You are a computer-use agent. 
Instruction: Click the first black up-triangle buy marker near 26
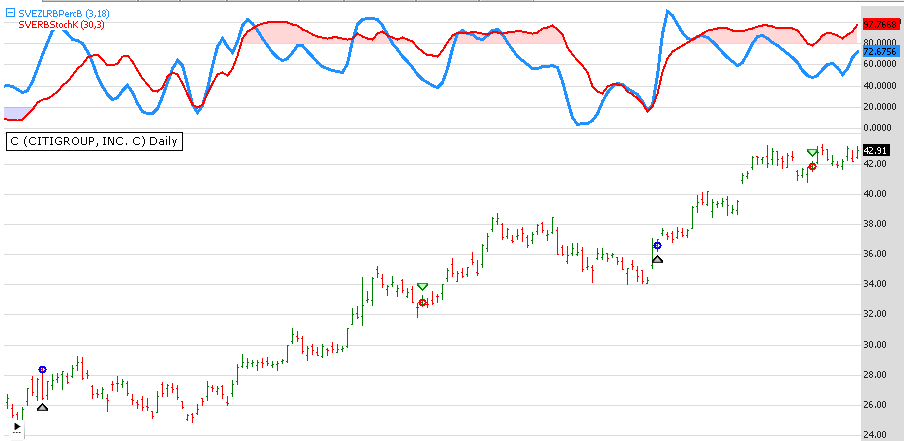42,406
